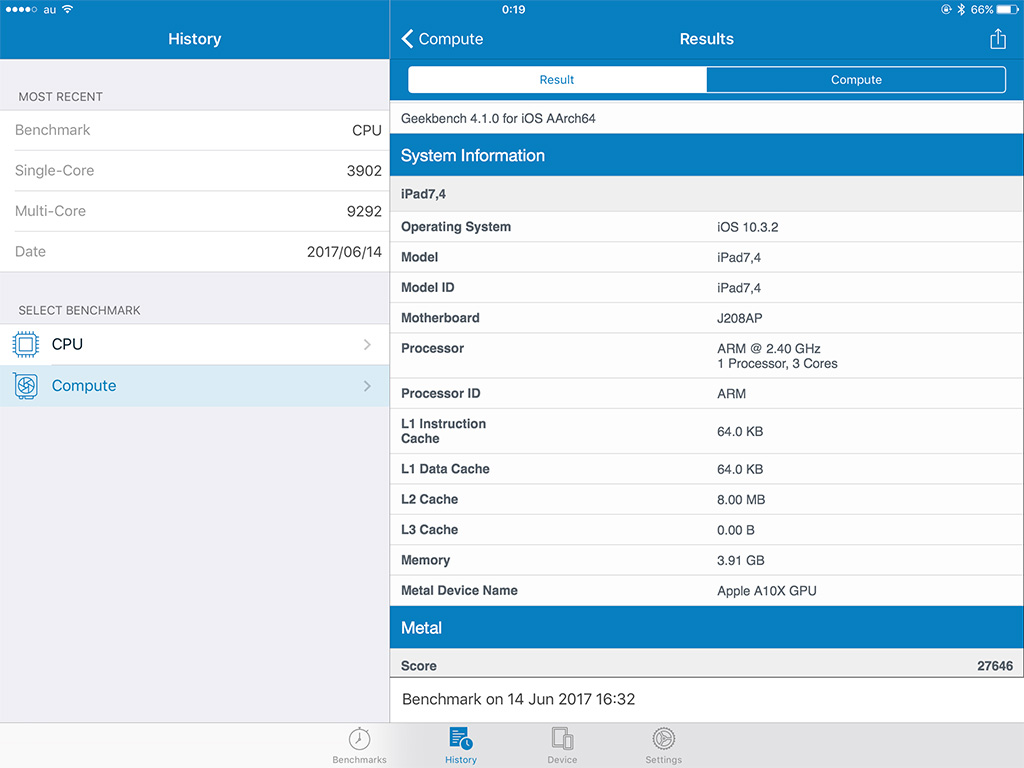Switch to the Result segment
The height and width of the screenshot is (768, 1024).
click(557, 80)
